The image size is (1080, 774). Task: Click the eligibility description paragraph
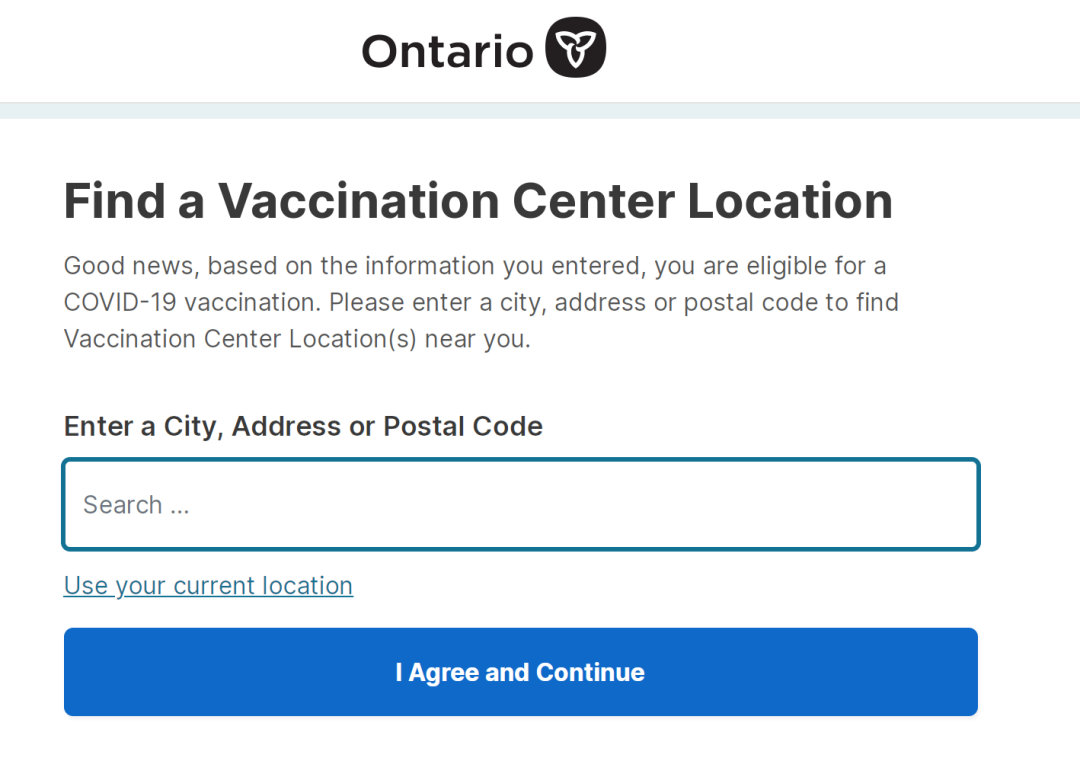click(480, 302)
